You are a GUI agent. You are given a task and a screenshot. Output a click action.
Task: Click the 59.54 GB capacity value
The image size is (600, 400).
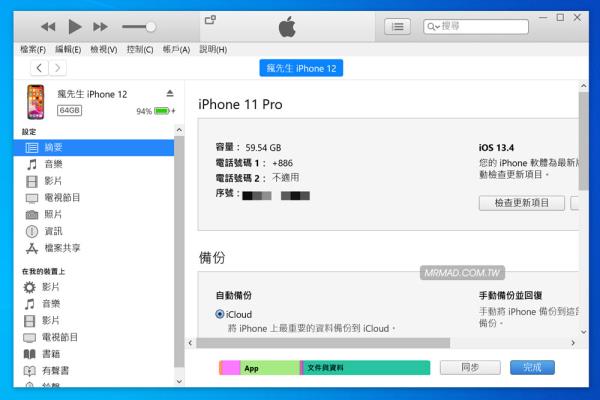click(x=263, y=148)
